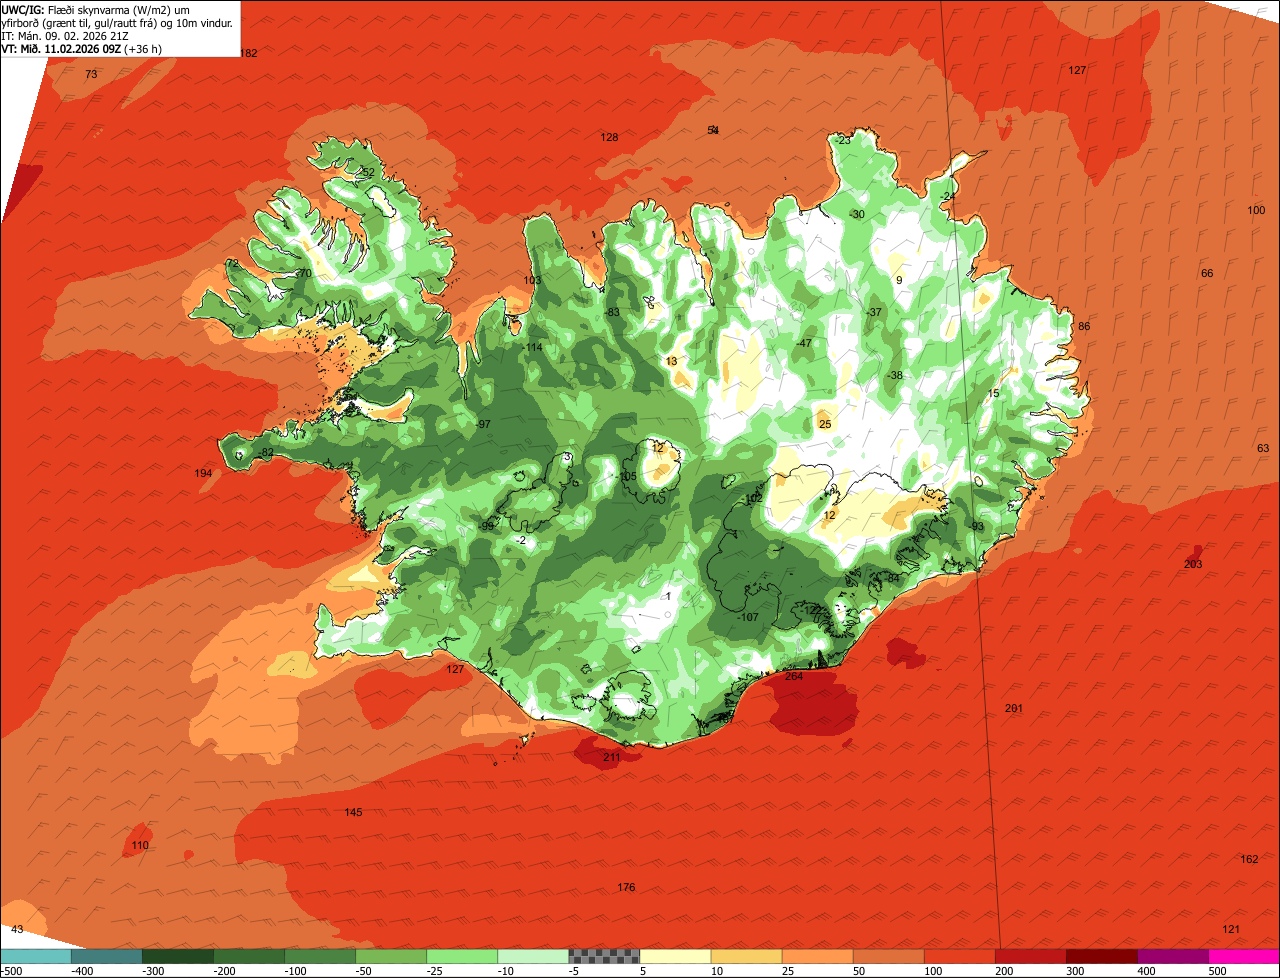Click the map value -70 in Westfjords
Screen dimensions: 1280x978
point(304,274)
